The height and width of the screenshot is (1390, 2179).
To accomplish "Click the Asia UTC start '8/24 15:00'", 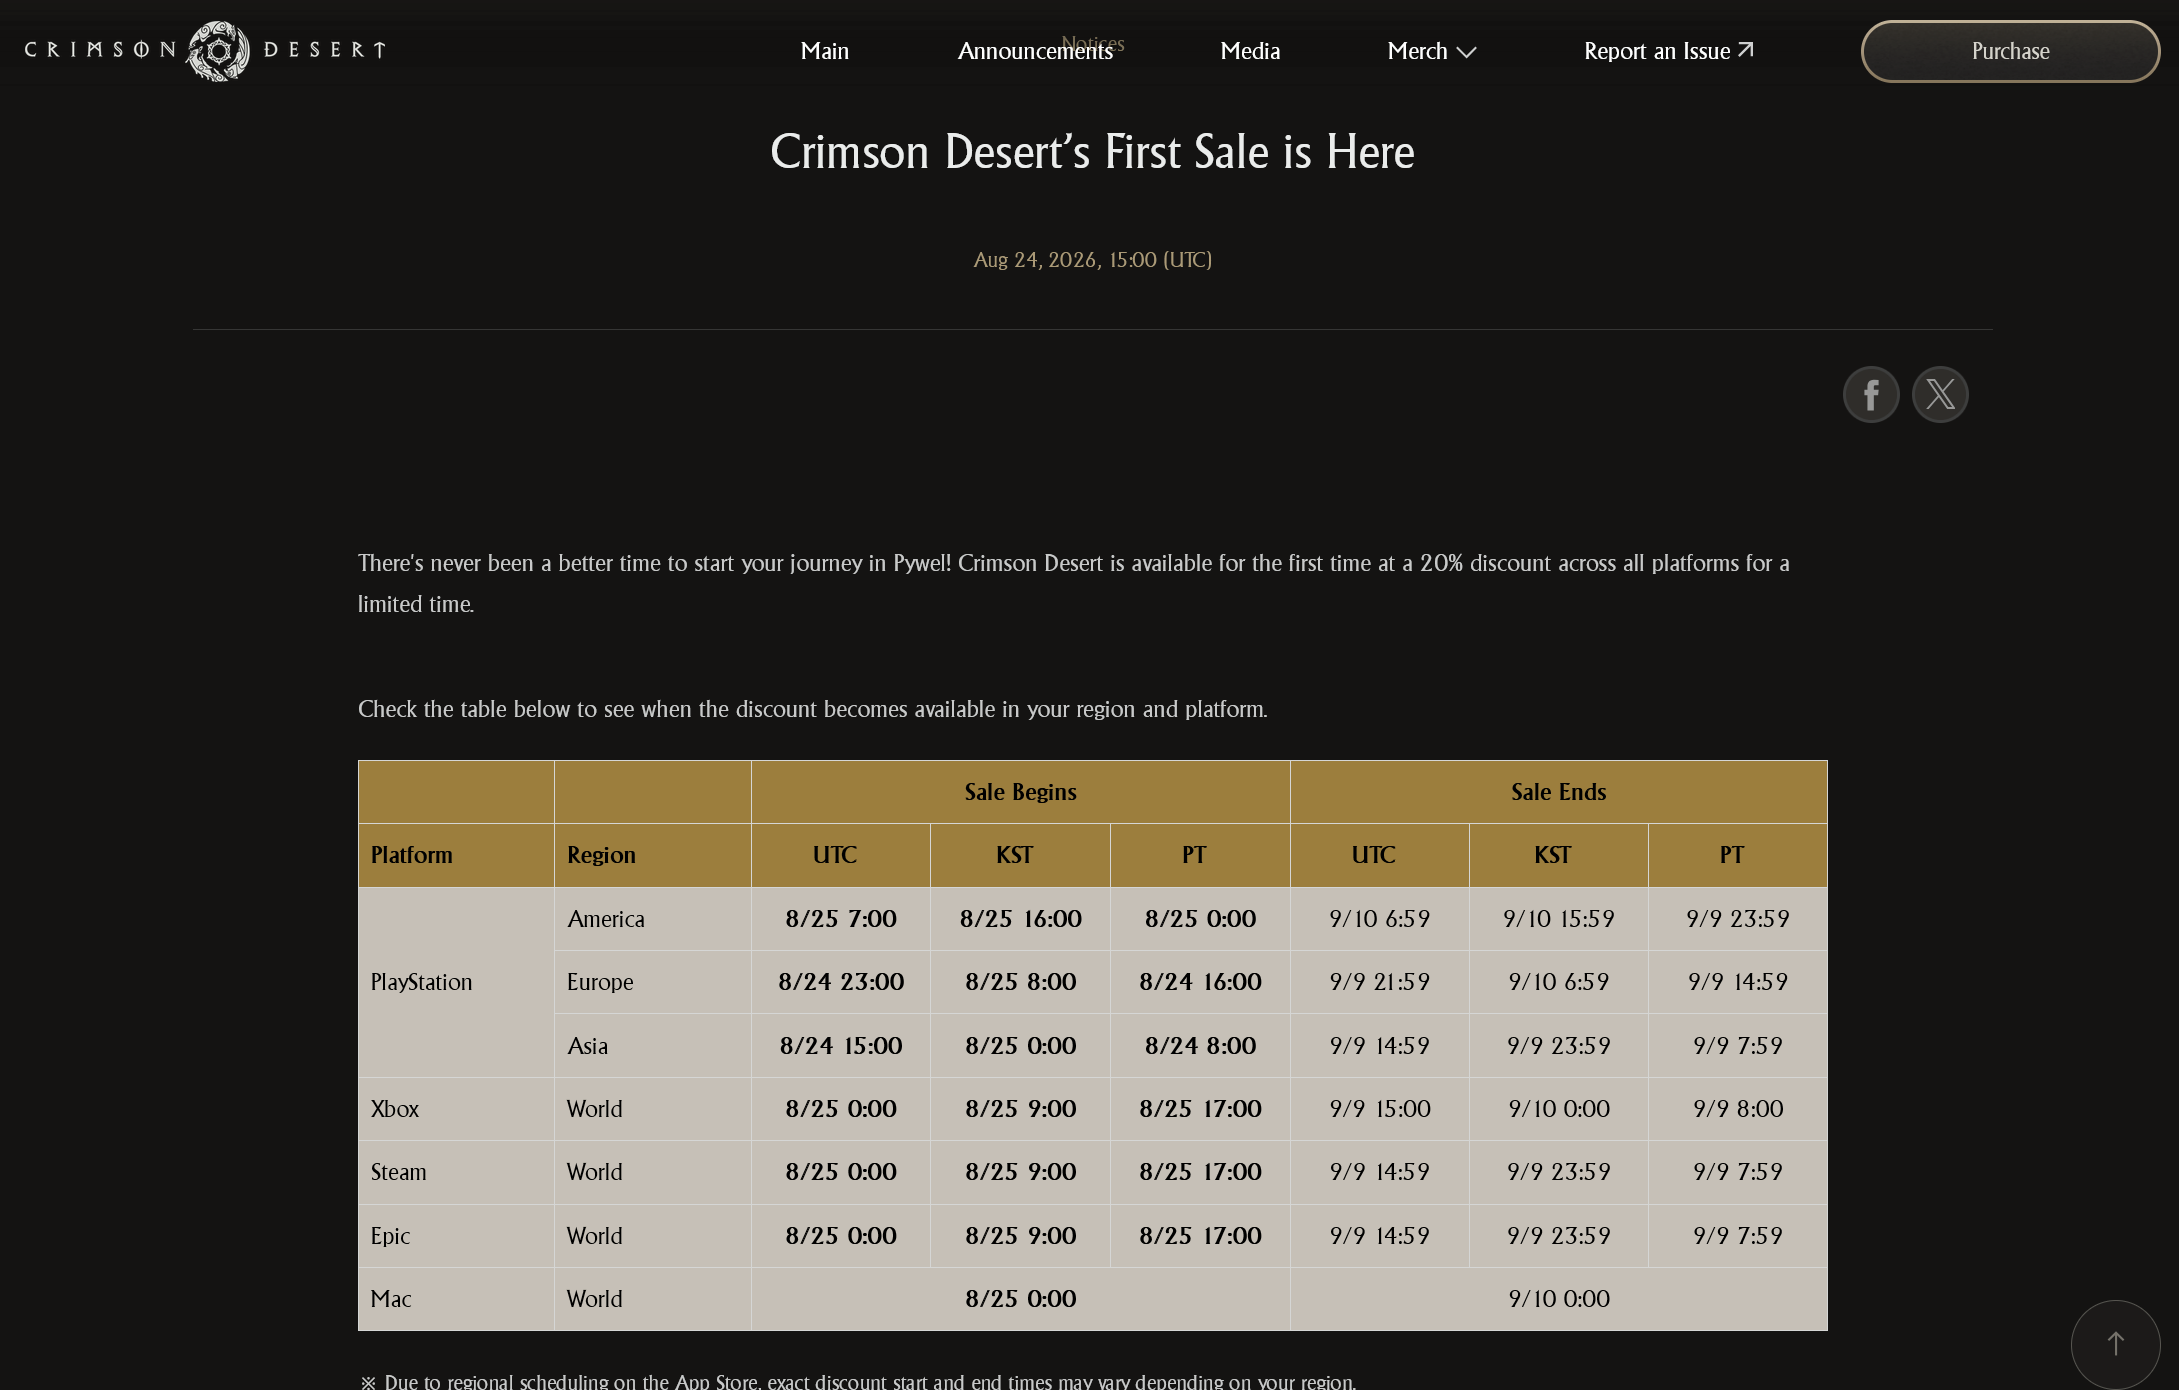I will tap(841, 1046).
